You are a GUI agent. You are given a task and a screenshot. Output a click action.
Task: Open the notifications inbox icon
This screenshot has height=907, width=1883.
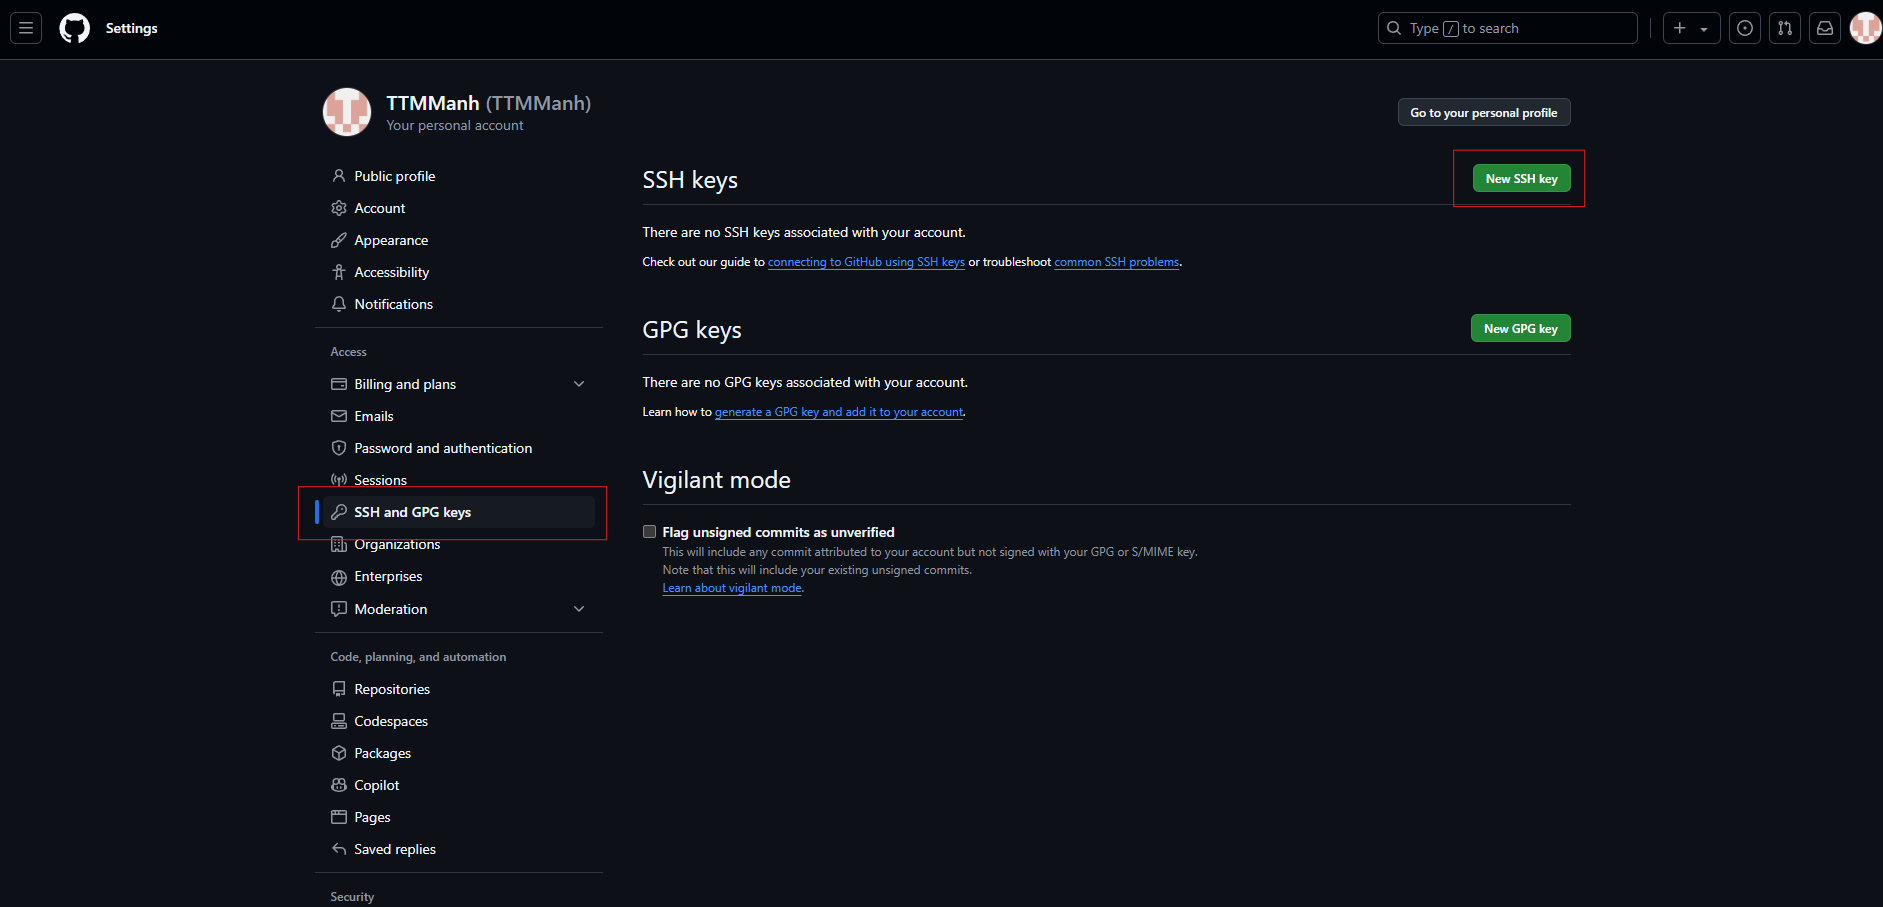pos(1825,28)
